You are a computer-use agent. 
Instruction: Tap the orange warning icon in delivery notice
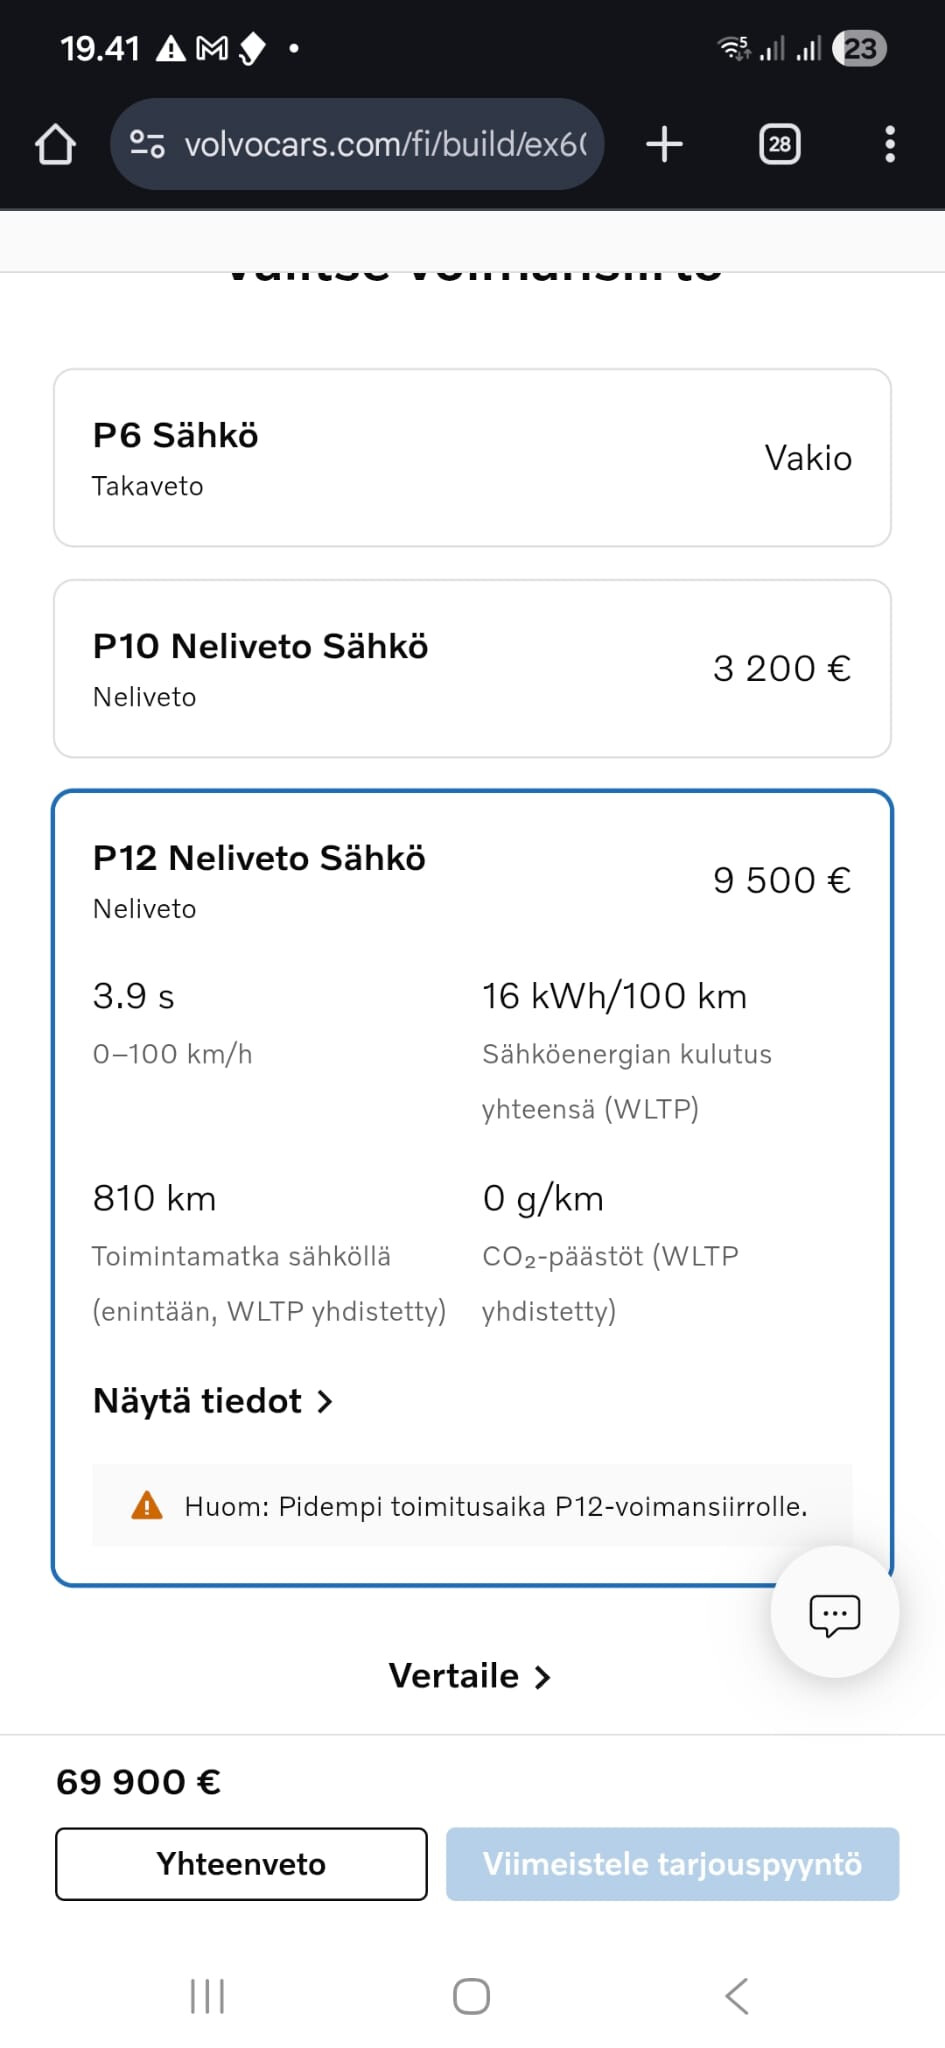pos(147,1505)
